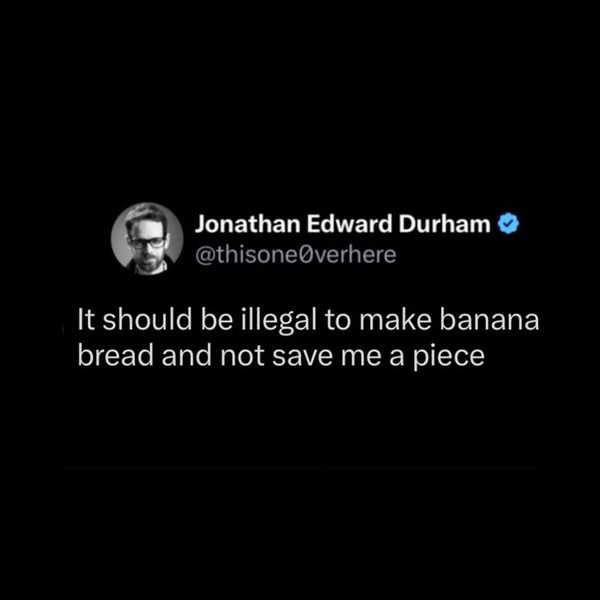Open Jonathan Edward Durham's profile picture
The image size is (600, 600).
[147, 239]
